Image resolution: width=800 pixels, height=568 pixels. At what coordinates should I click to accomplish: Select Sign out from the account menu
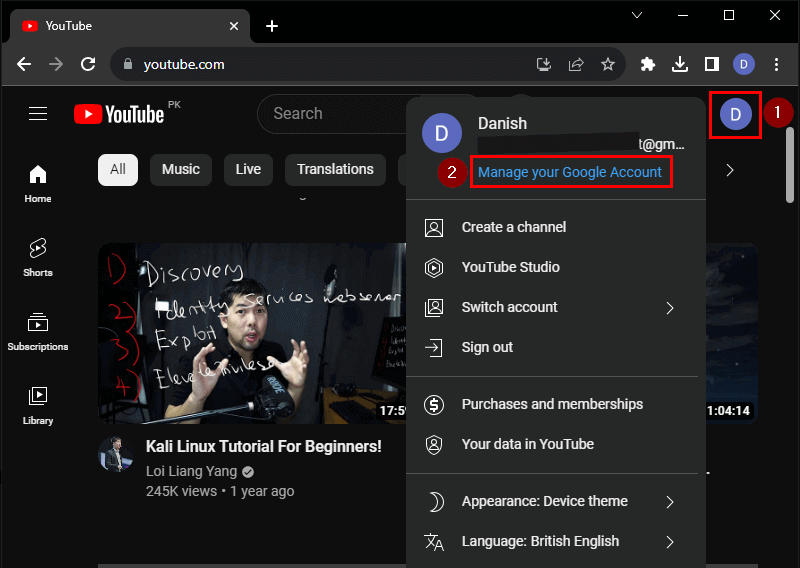[487, 347]
